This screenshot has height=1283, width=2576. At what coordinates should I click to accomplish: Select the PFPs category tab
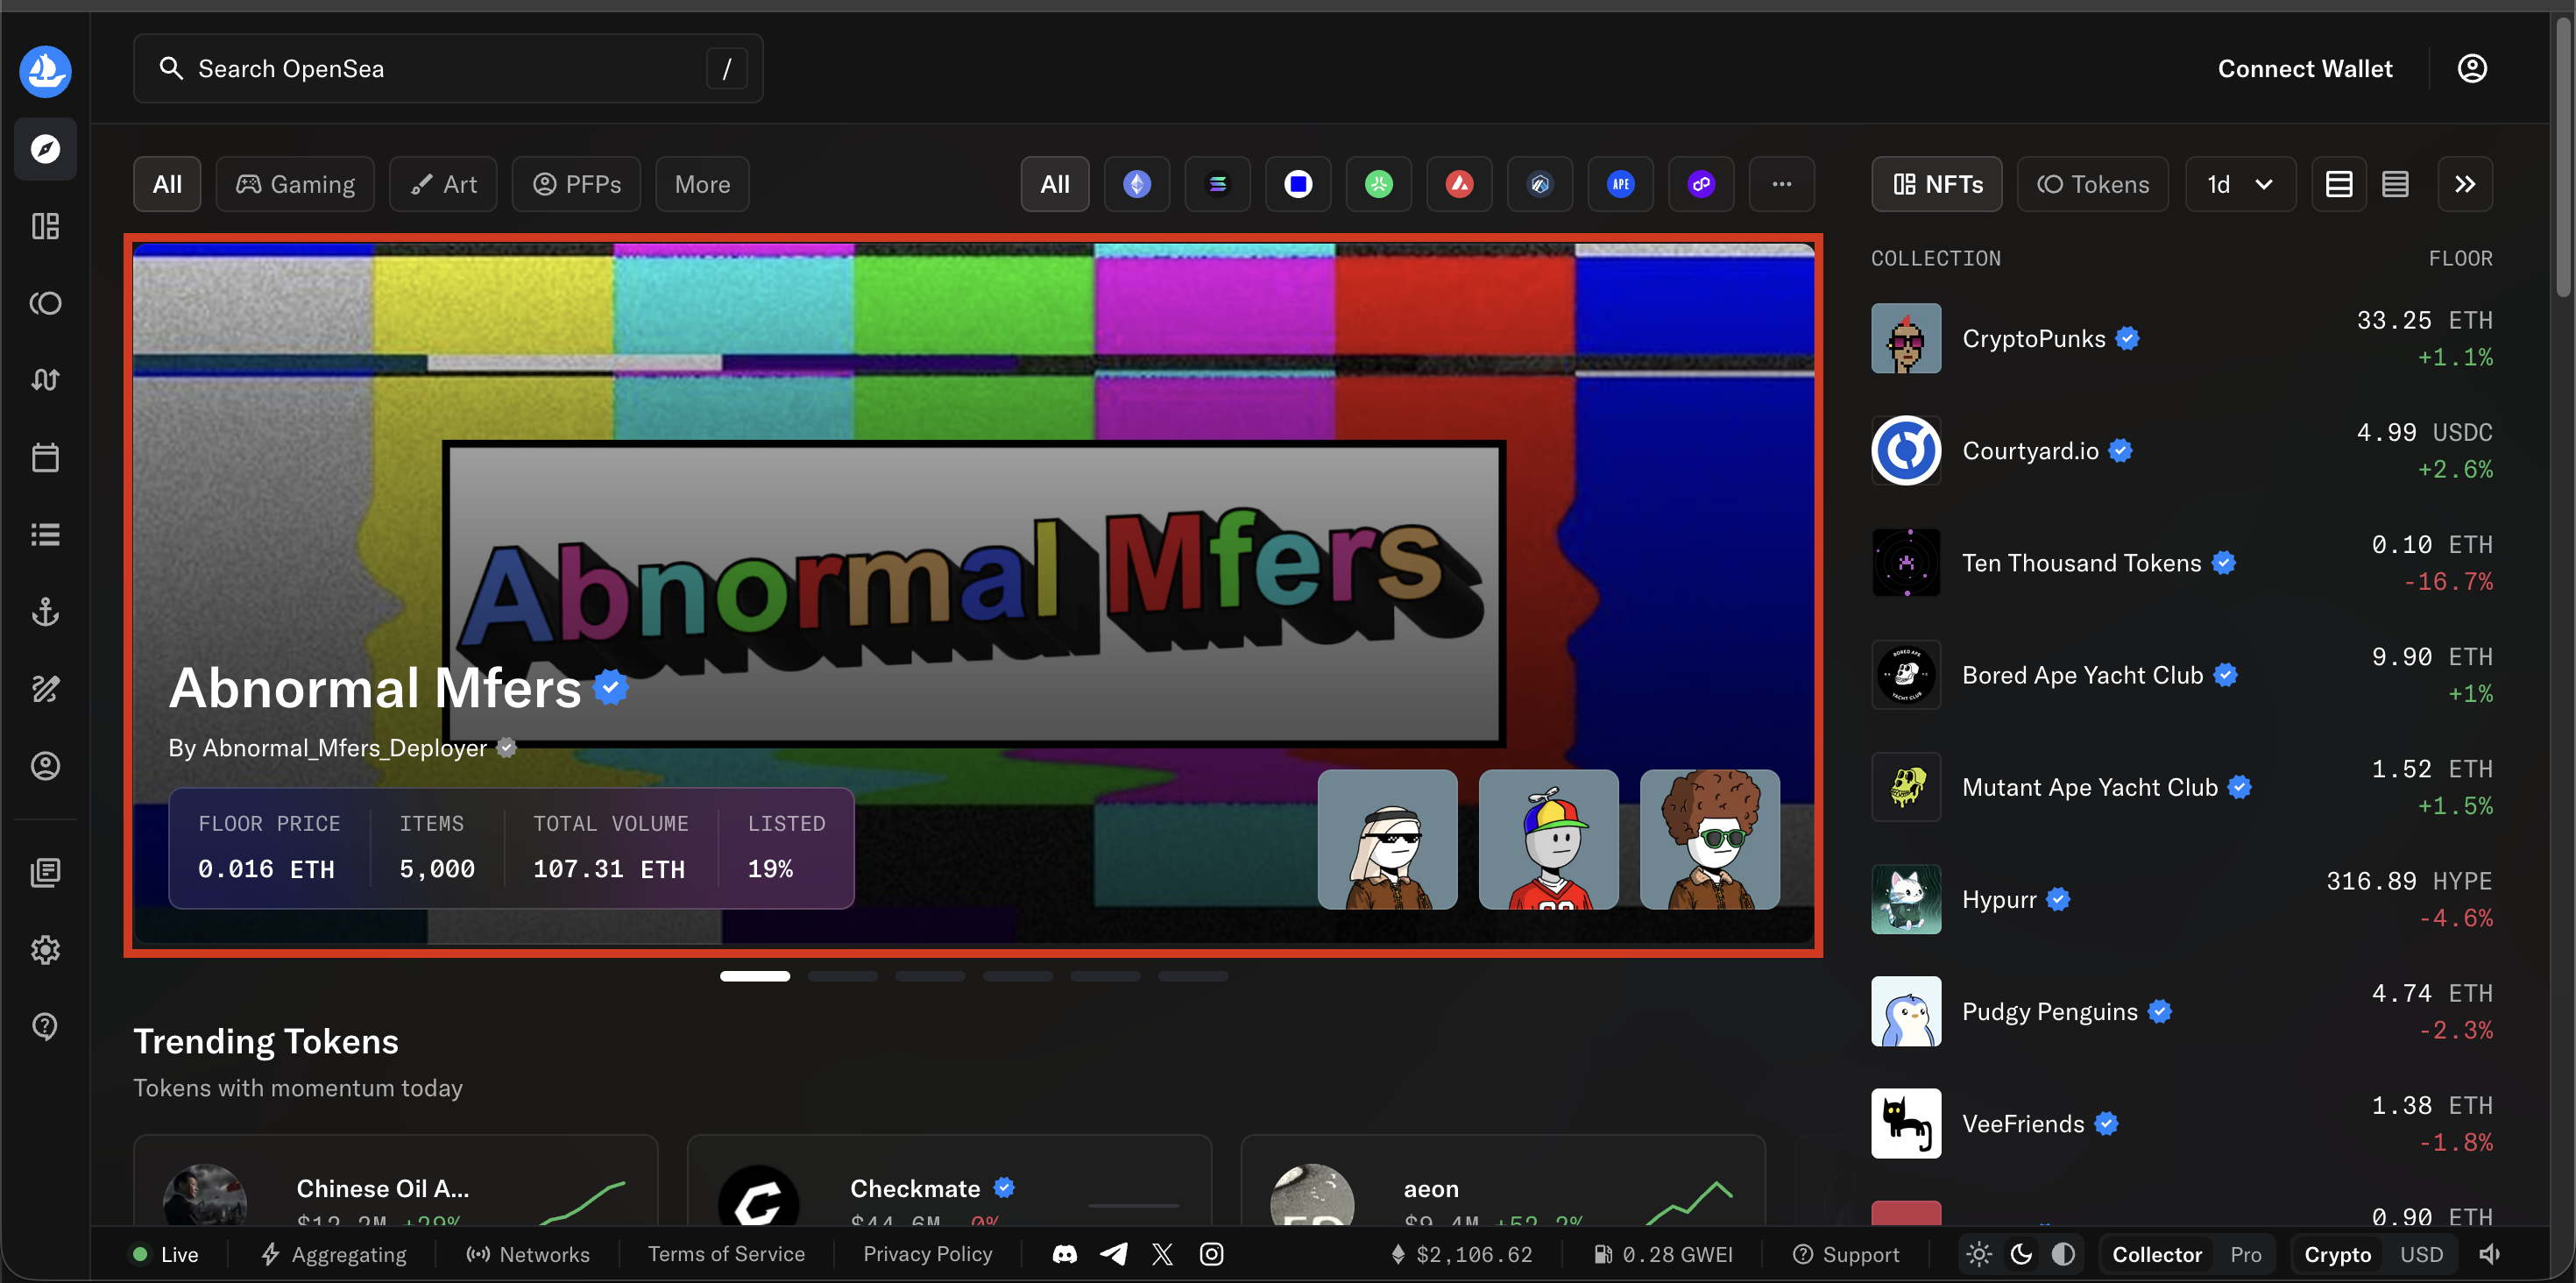point(576,184)
